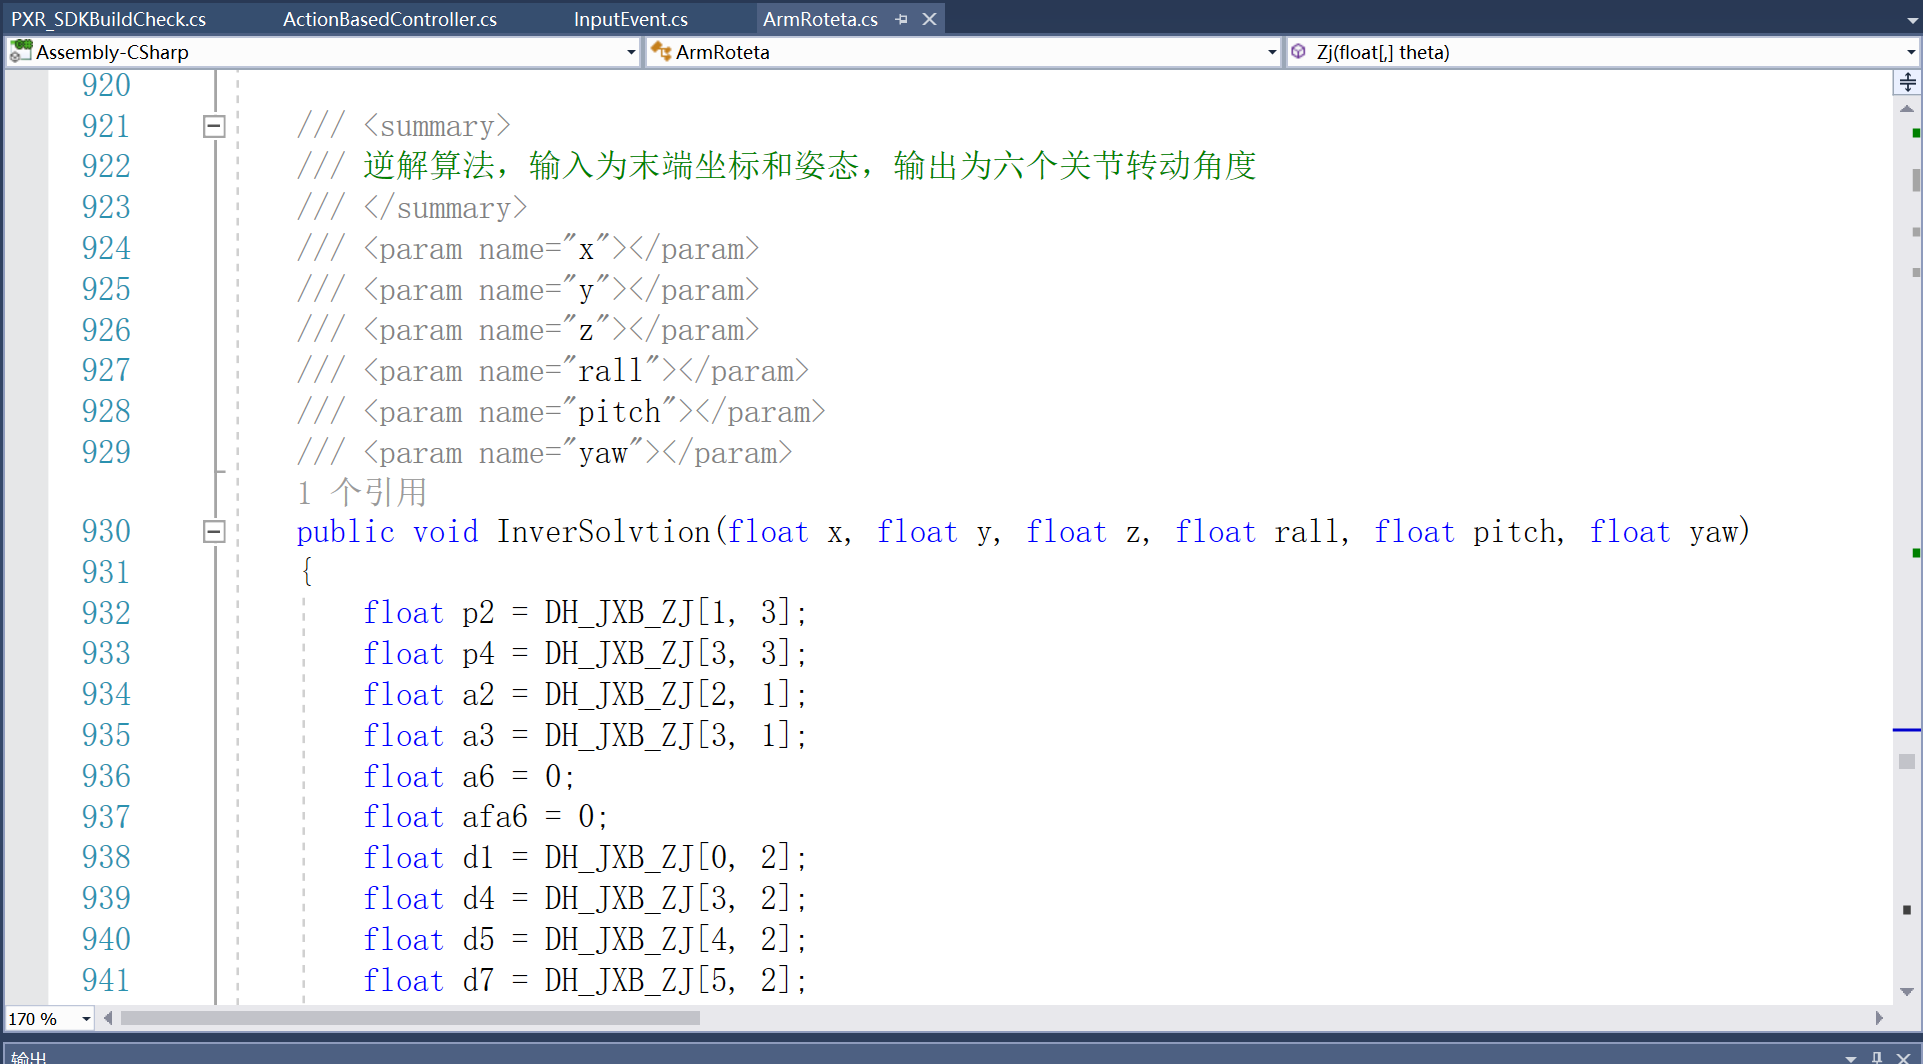Click the InverSolvtion method name
The image size is (1923, 1064).
pyautogui.click(x=603, y=532)
